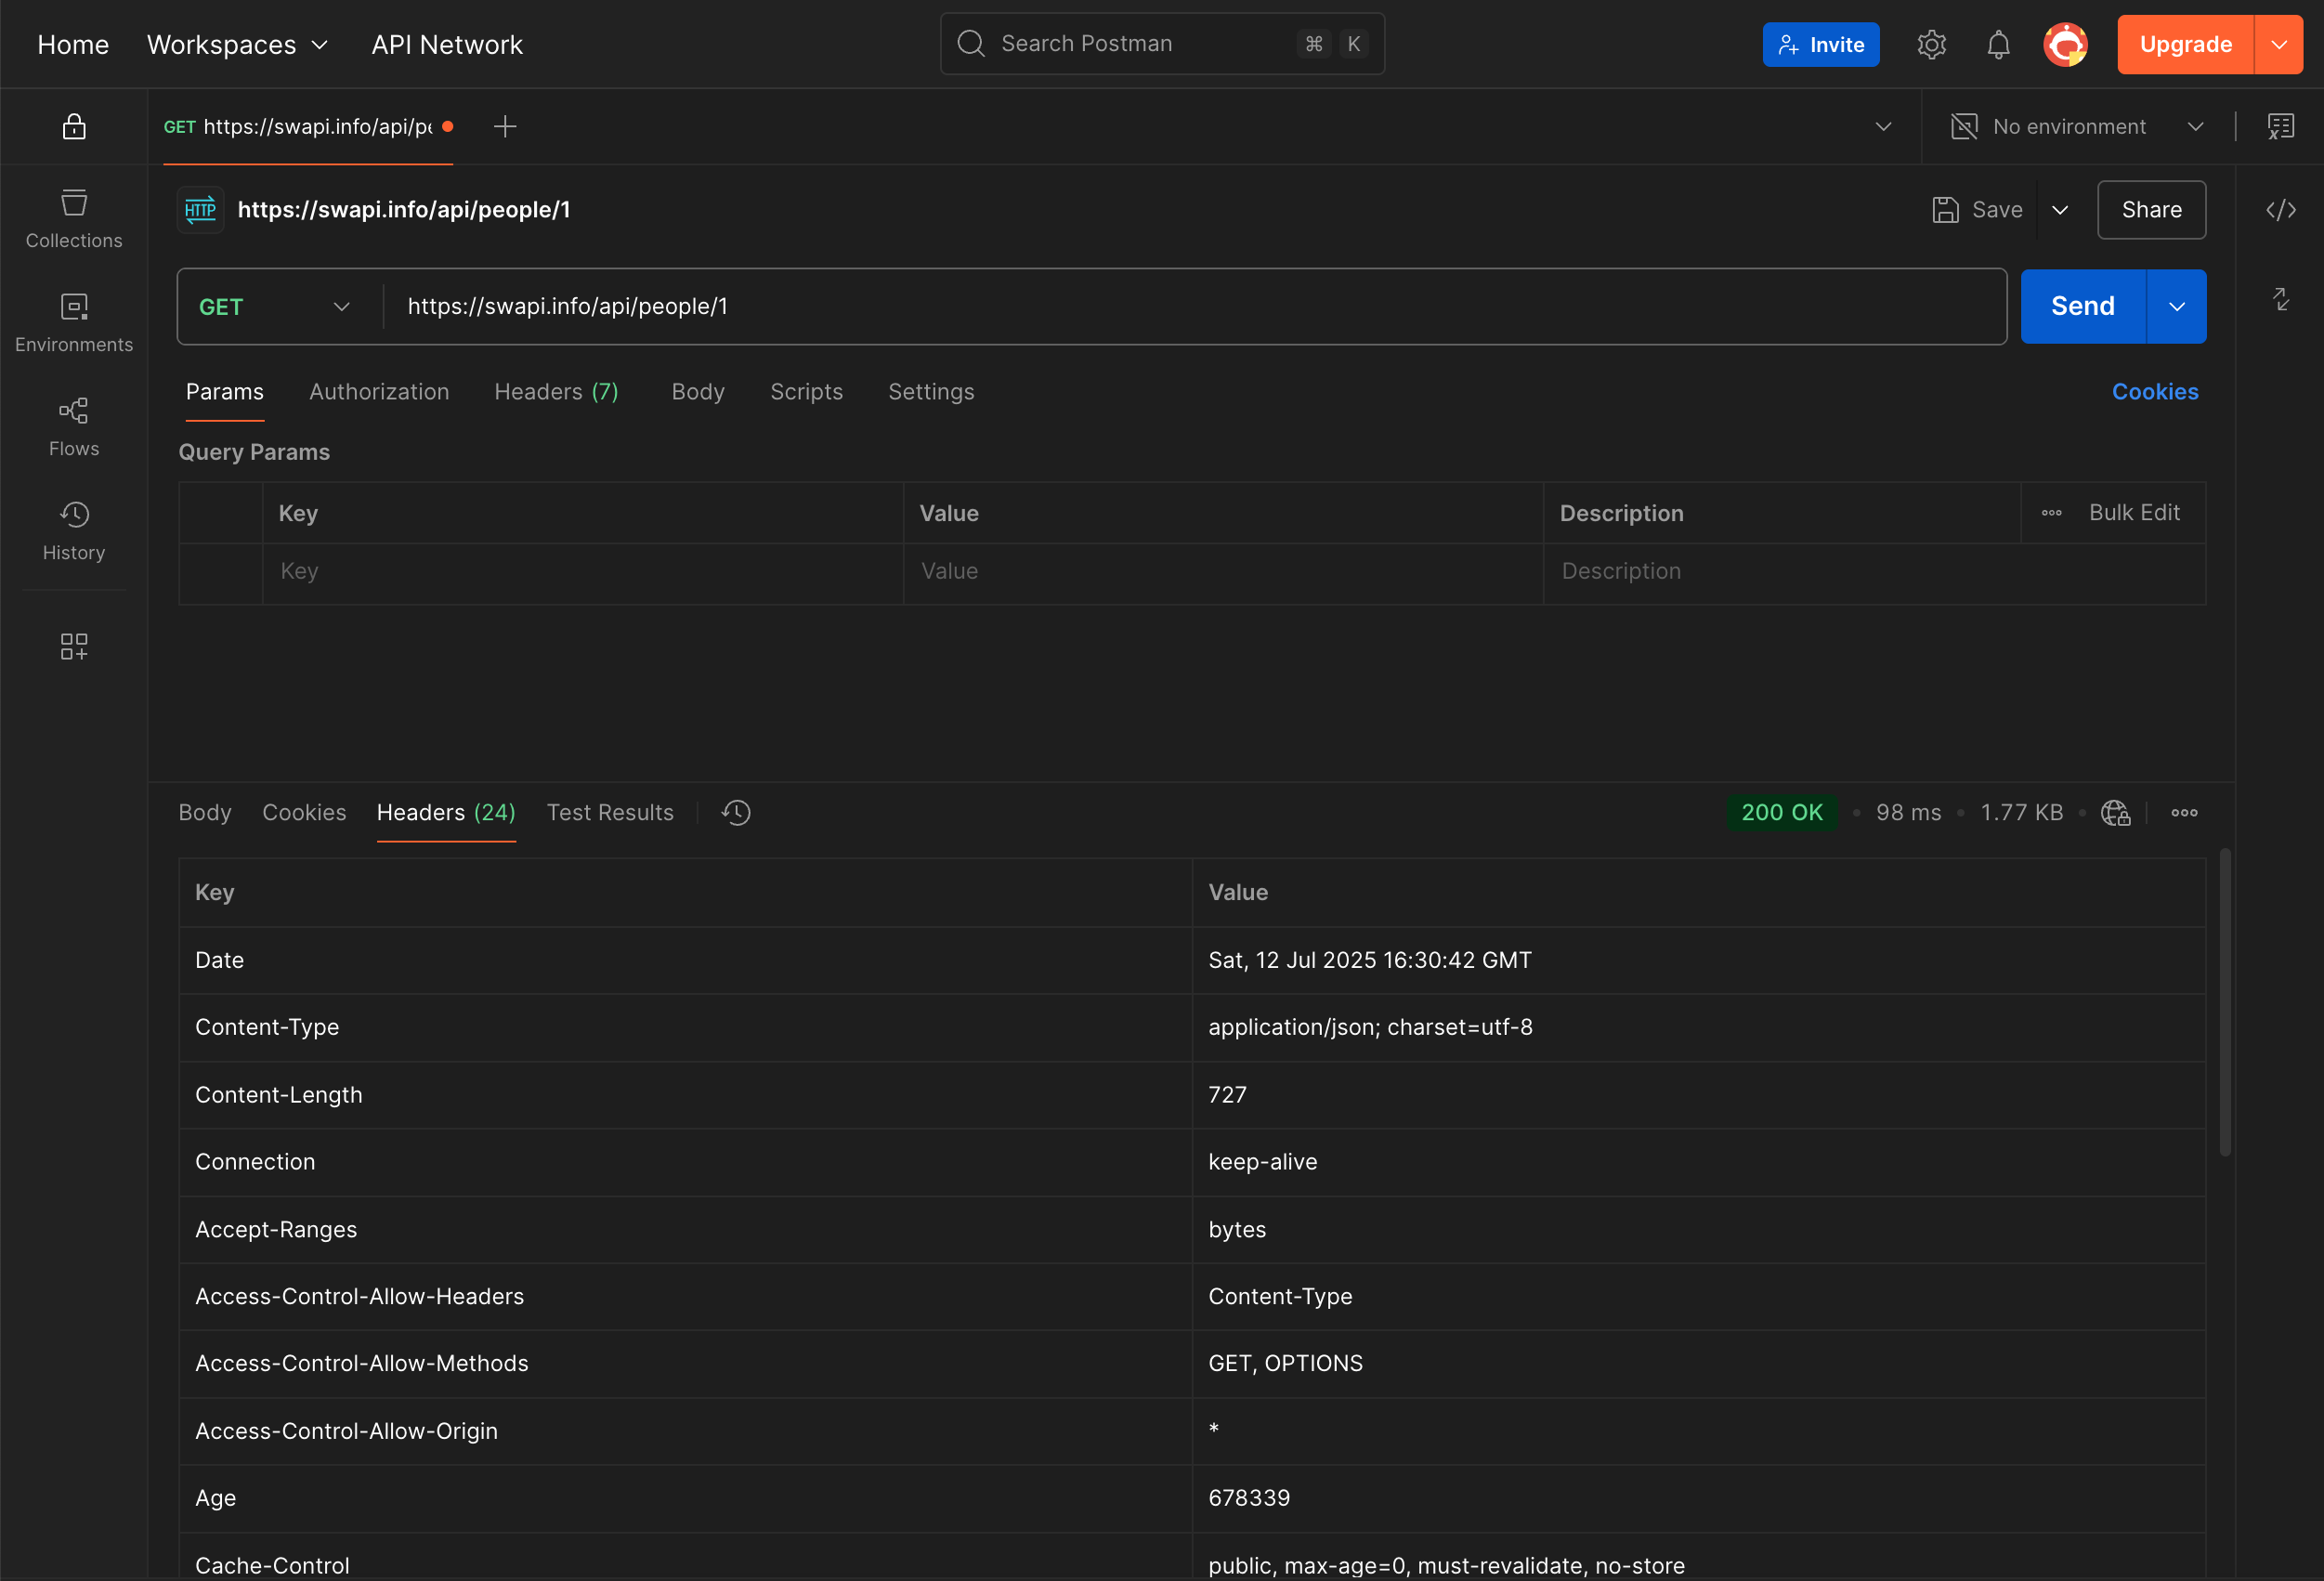The image size is (2324, 1581).
Task: Click the Save disk icon
Action: (x=1945, y=209)
